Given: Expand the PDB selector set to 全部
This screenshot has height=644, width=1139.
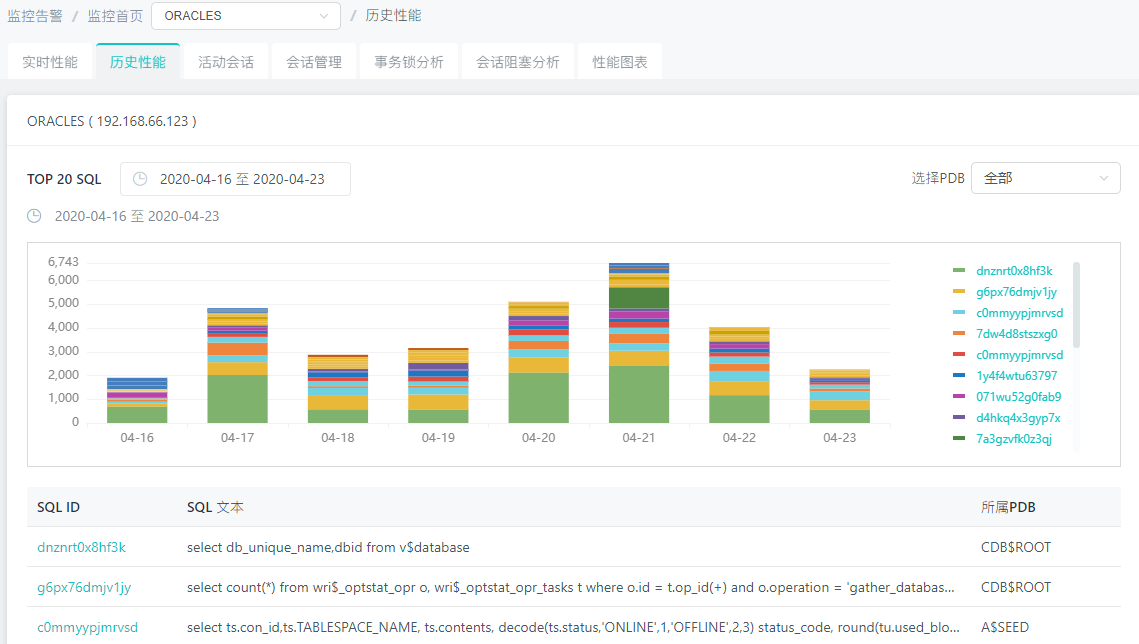Looking at the screenshot, I should [x=1045, y=178].
